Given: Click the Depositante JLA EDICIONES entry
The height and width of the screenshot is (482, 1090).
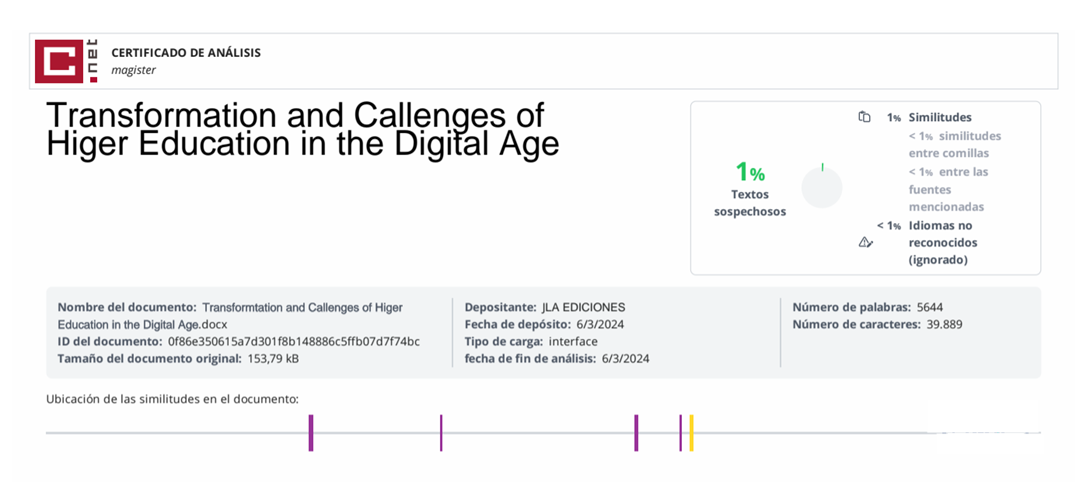Looking at the screenshot, I should (544, 307).
